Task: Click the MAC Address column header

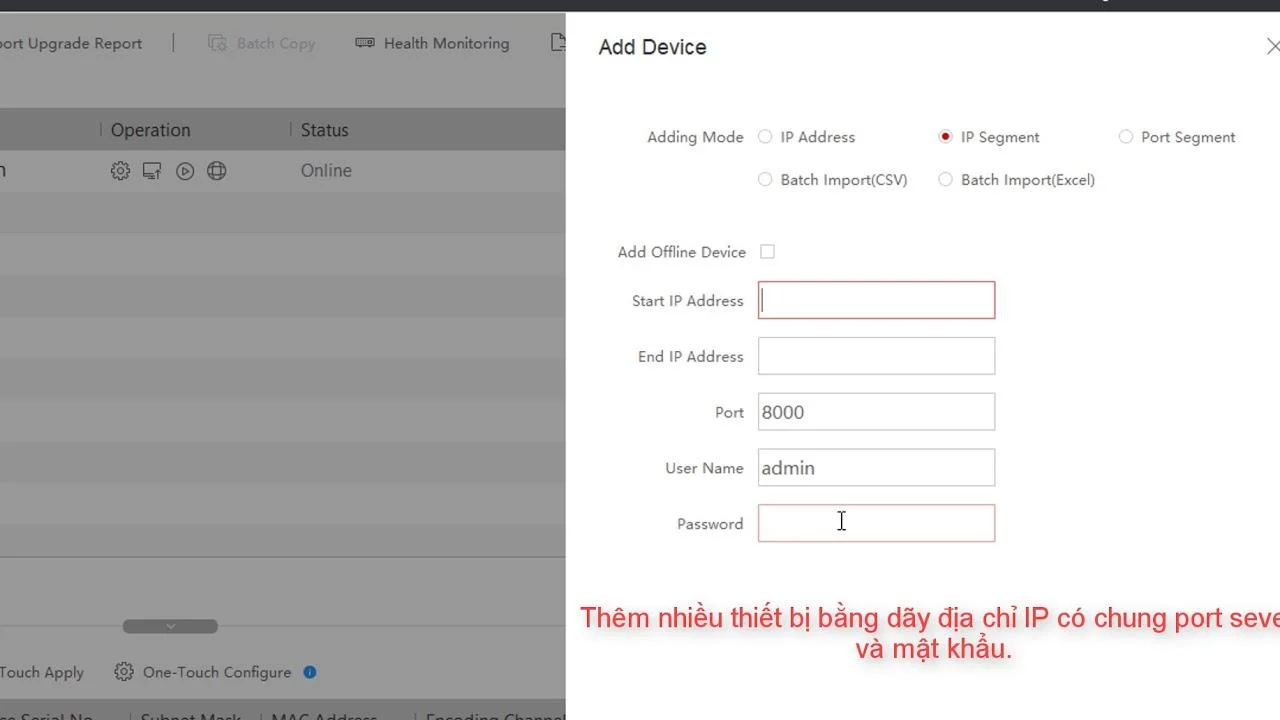Action: pyautogui.click(x=324, y=717)
